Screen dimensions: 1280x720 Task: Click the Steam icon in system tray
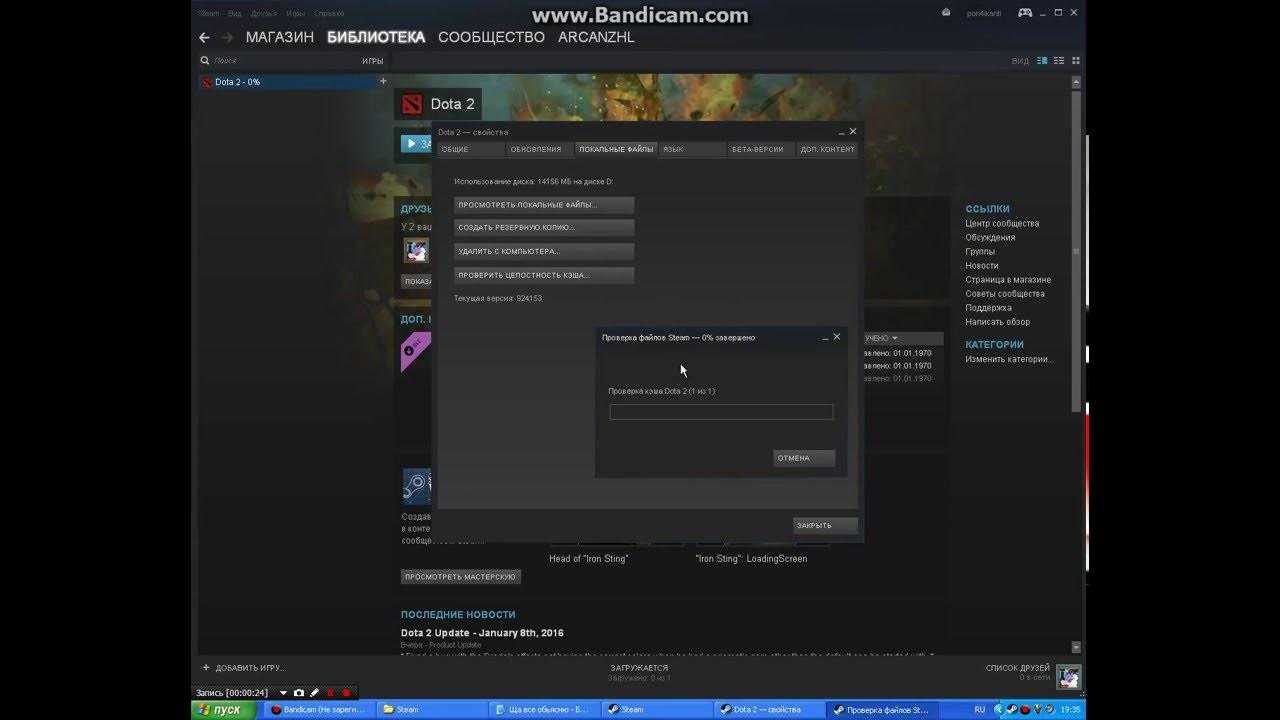[1011, 709]
